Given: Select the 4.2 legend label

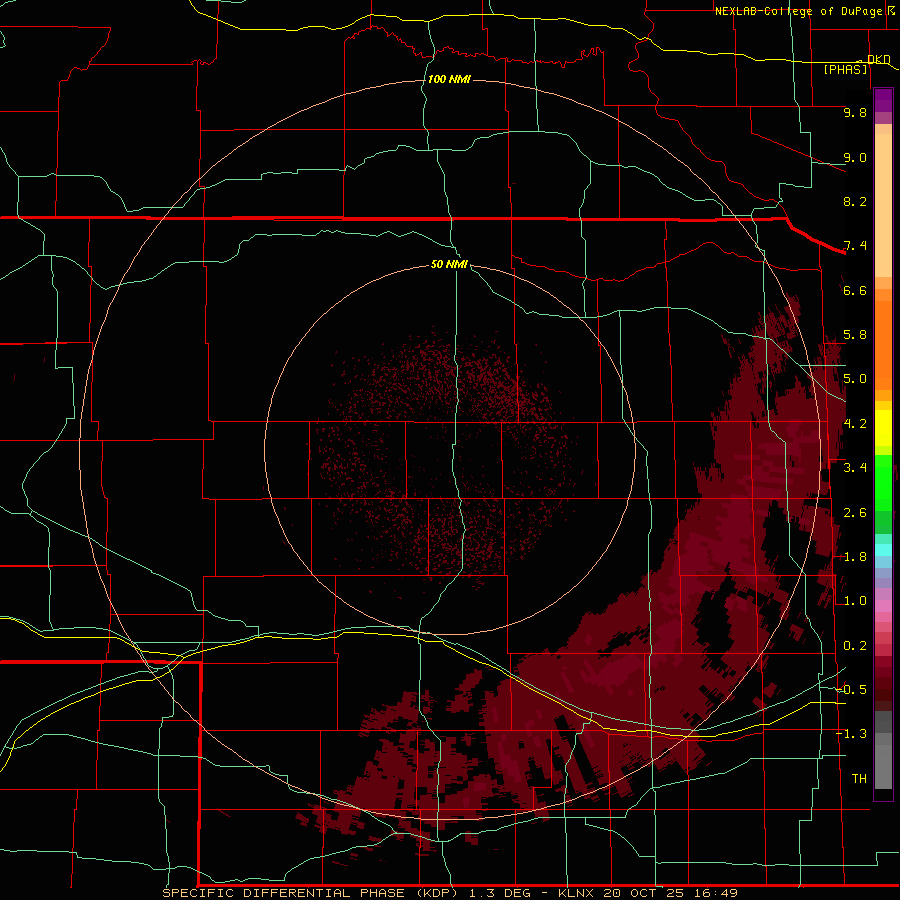Looking at the screenshot, I should point(855,424).
